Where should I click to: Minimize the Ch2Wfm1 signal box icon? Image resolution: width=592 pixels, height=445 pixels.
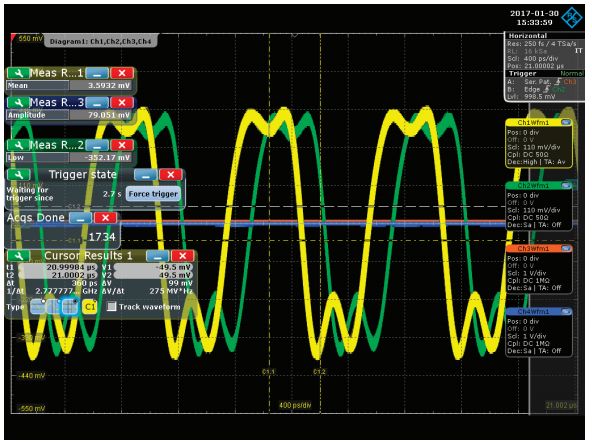pos(566,185)
